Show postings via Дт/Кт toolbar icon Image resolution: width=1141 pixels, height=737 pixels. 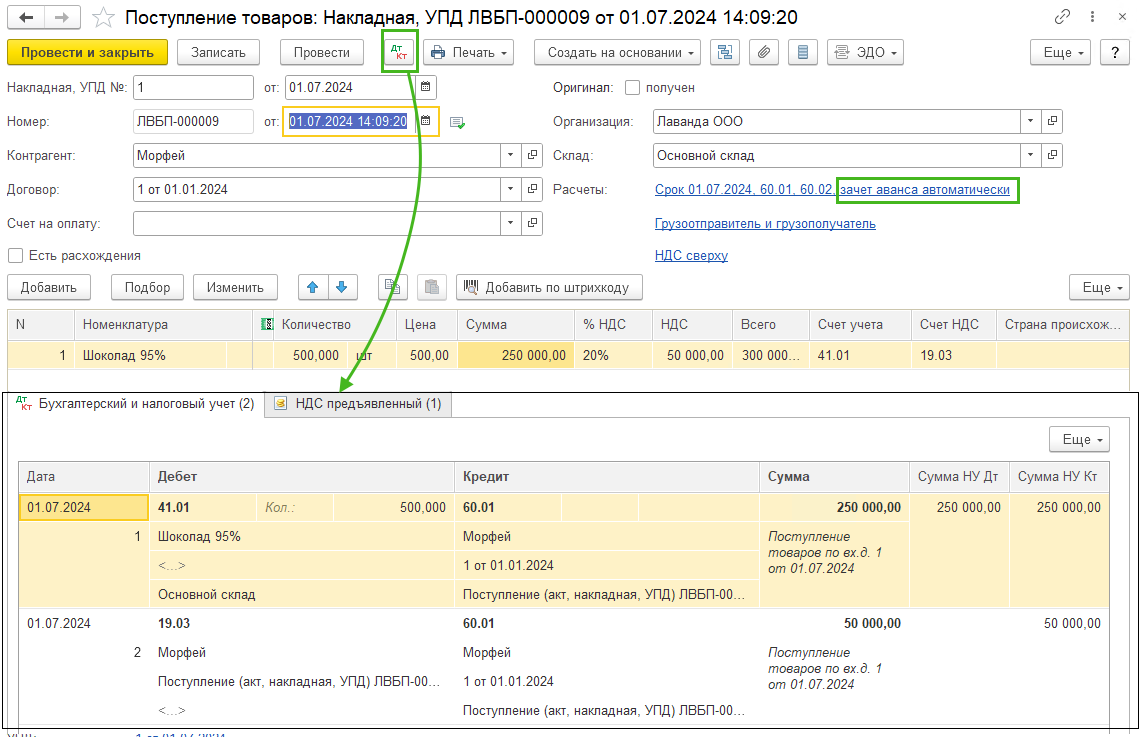[399, 52]
